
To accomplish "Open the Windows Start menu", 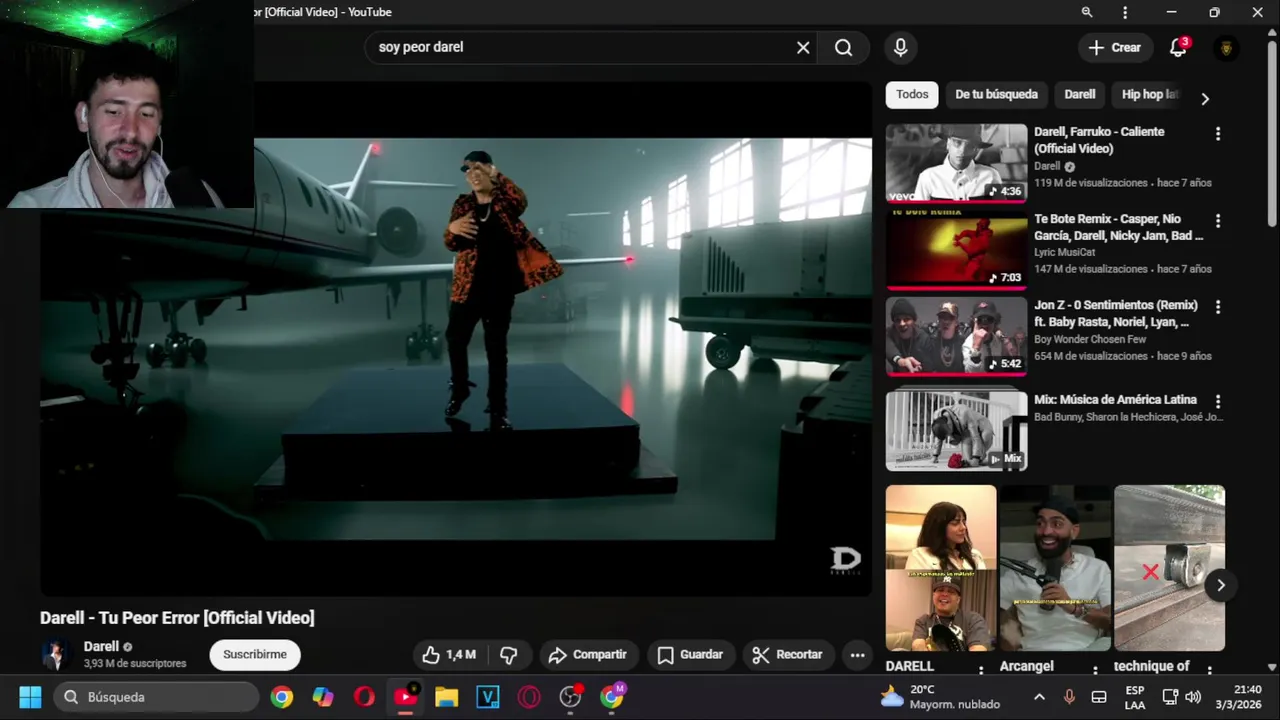I will [x=30, y=697].
